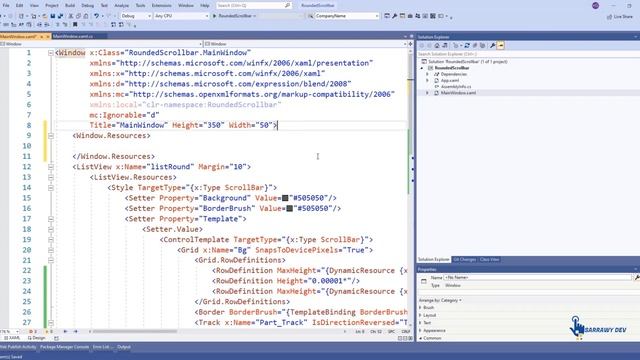
Task: Toggle the highlighted Preview Selected Items icon
Action: tap(501, 45)
